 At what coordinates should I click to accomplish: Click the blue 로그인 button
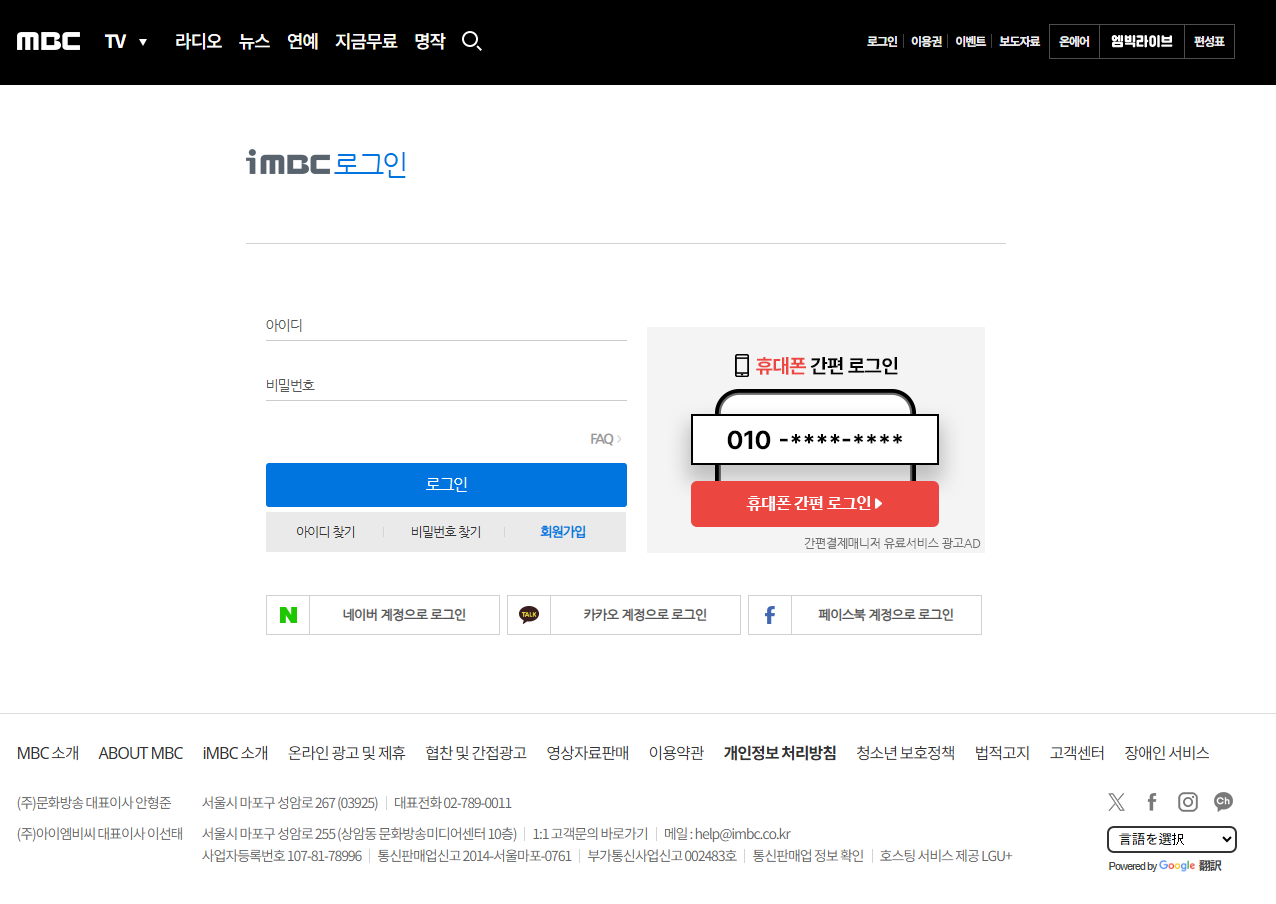(x=446, y=485)
